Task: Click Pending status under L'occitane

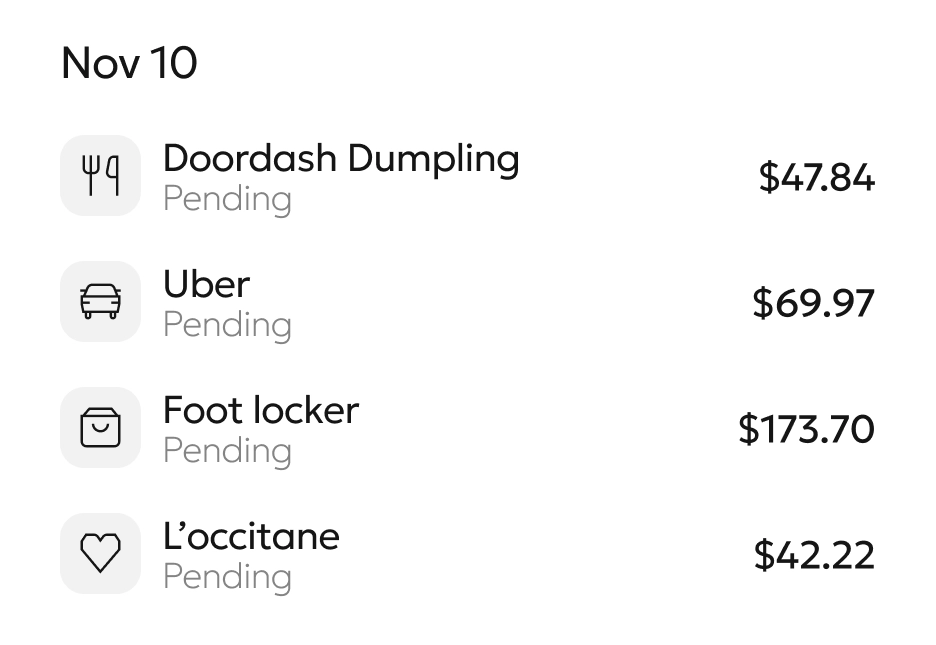Action: pyautogui.click(x=227, y=577)
